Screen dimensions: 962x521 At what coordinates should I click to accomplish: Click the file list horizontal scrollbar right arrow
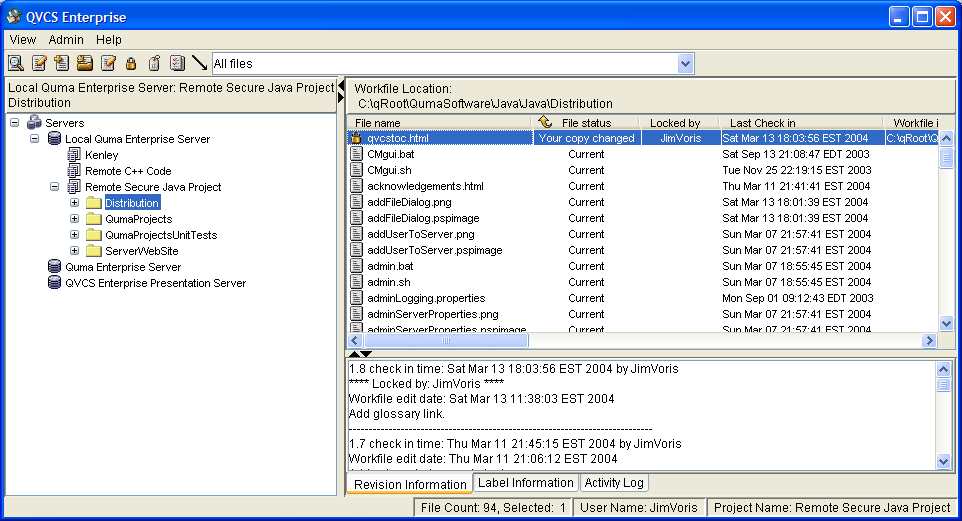click(929, 340)
